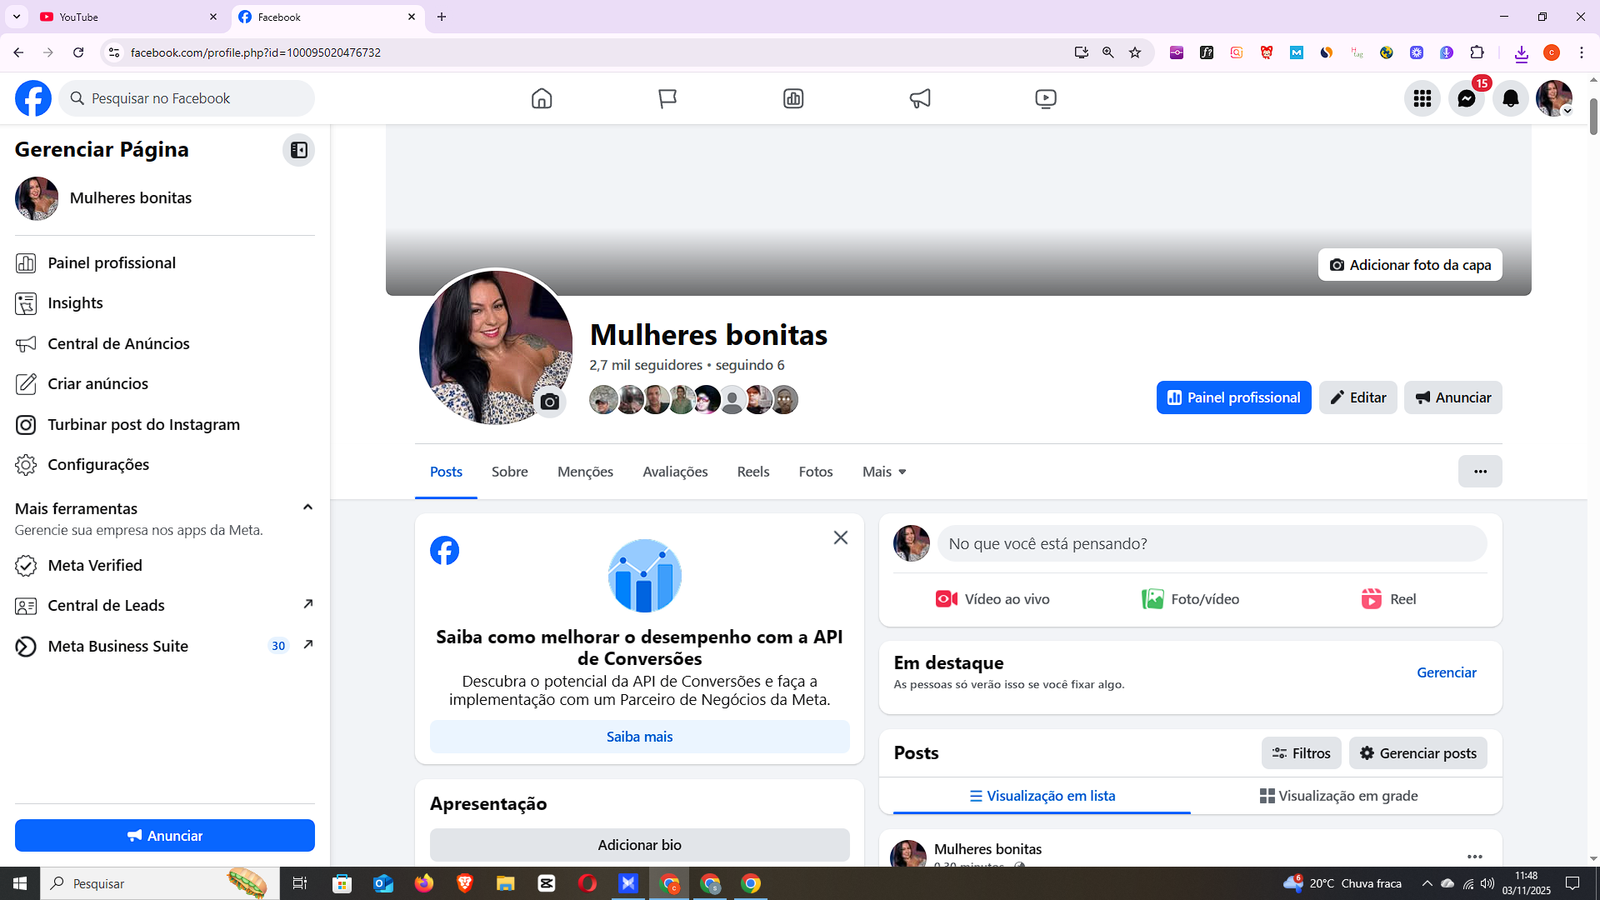This screenshot has height=900, width=1600.
Task: Reload the page in the browser
Action: [78, 52]
